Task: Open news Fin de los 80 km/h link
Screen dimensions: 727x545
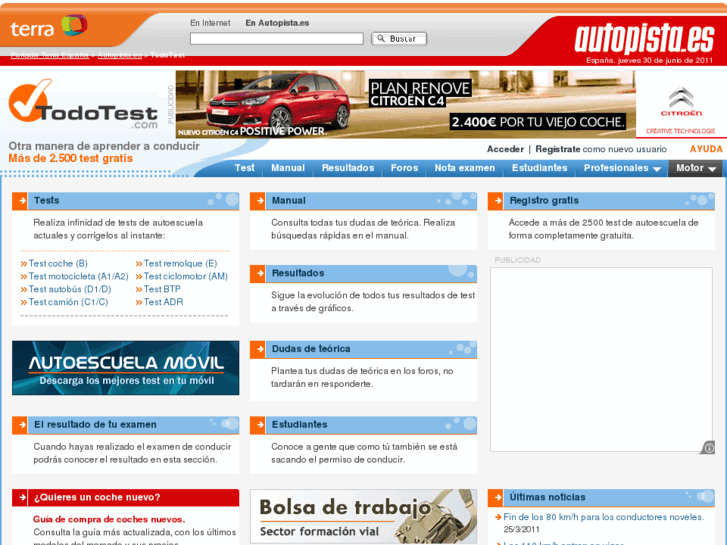Action: [x=604, y=517]
